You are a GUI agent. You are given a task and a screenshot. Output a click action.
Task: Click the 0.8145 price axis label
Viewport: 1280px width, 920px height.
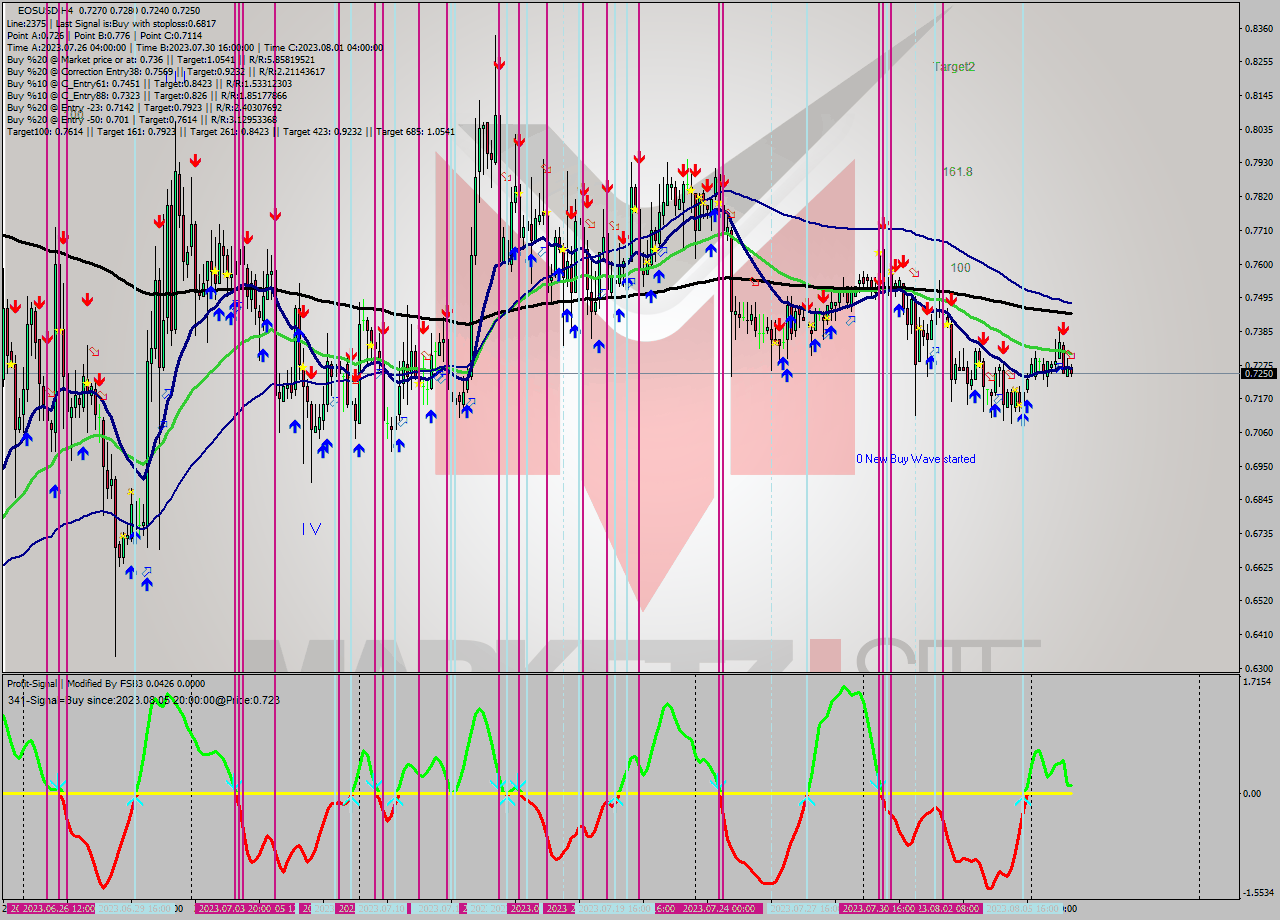[x=1258, y=96]
